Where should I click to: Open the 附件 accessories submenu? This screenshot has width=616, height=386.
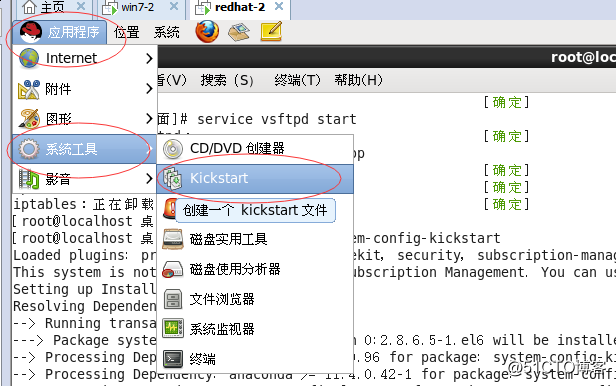click(x=85, y=89)
